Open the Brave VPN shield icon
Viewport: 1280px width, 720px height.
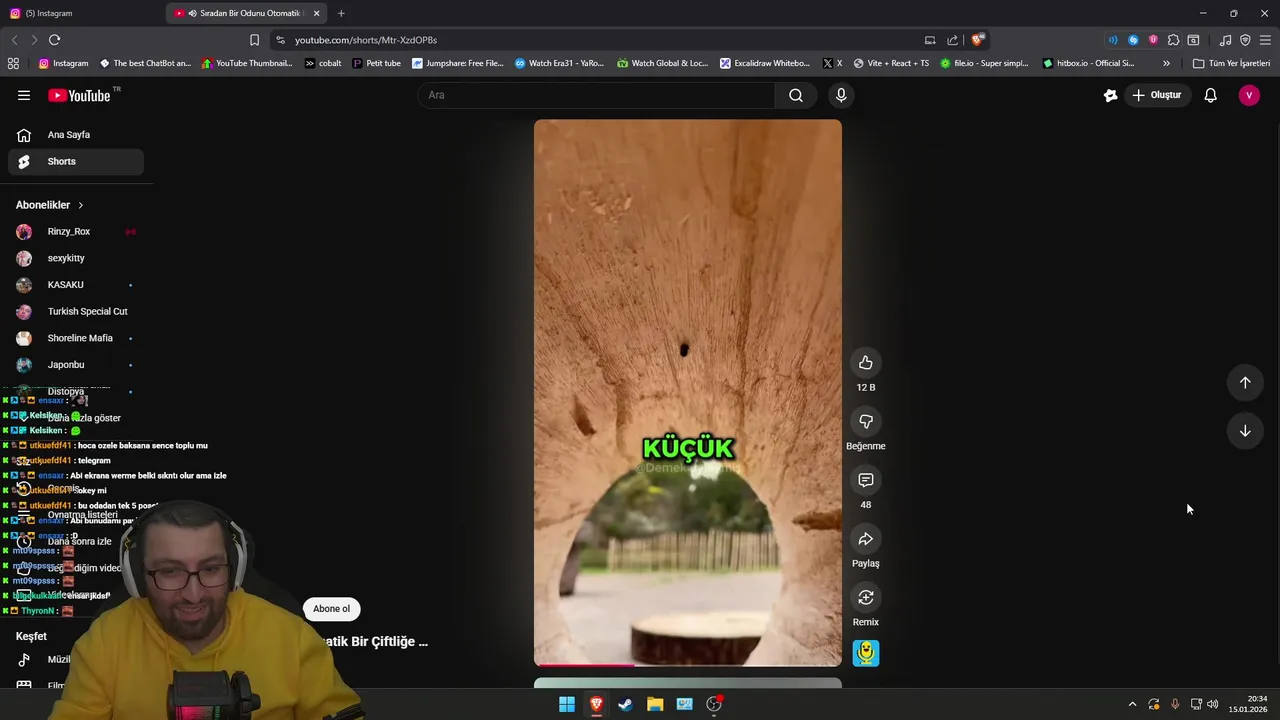click(x=1245, y=40)
